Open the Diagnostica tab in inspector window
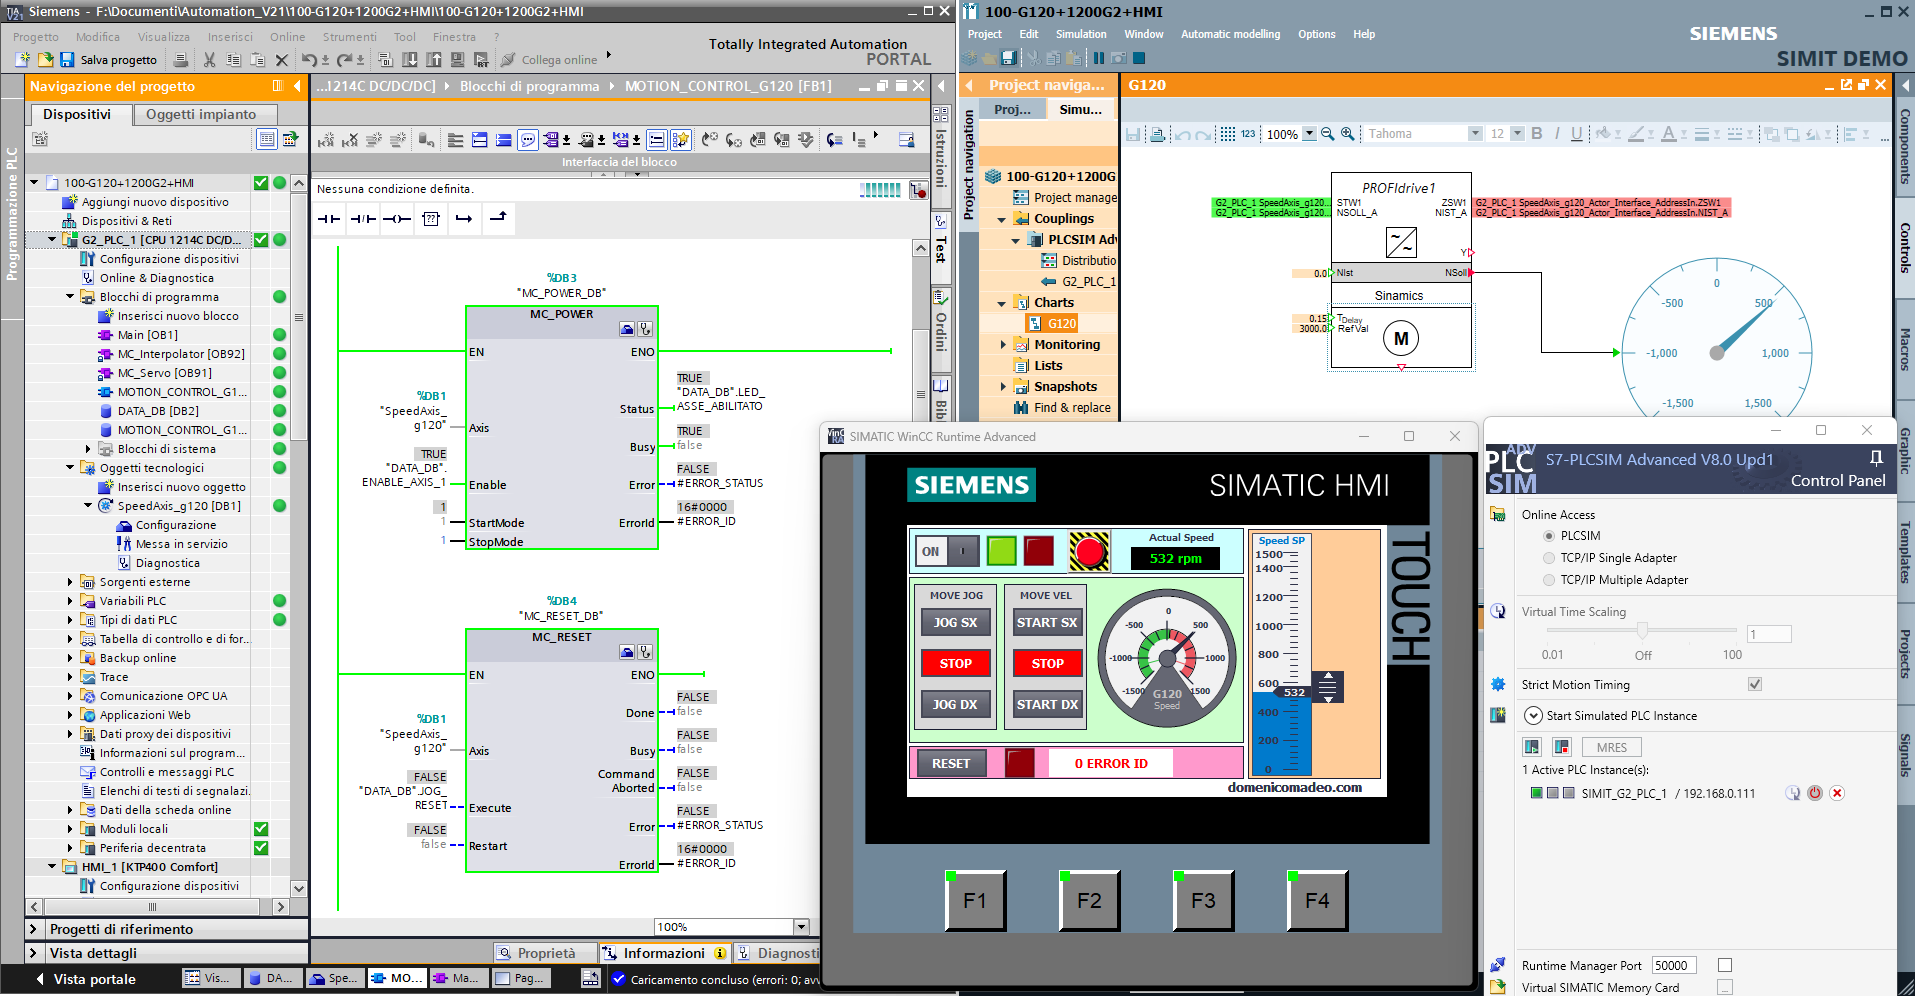This screenshot has height=996, width=1915. click(777, 953)
